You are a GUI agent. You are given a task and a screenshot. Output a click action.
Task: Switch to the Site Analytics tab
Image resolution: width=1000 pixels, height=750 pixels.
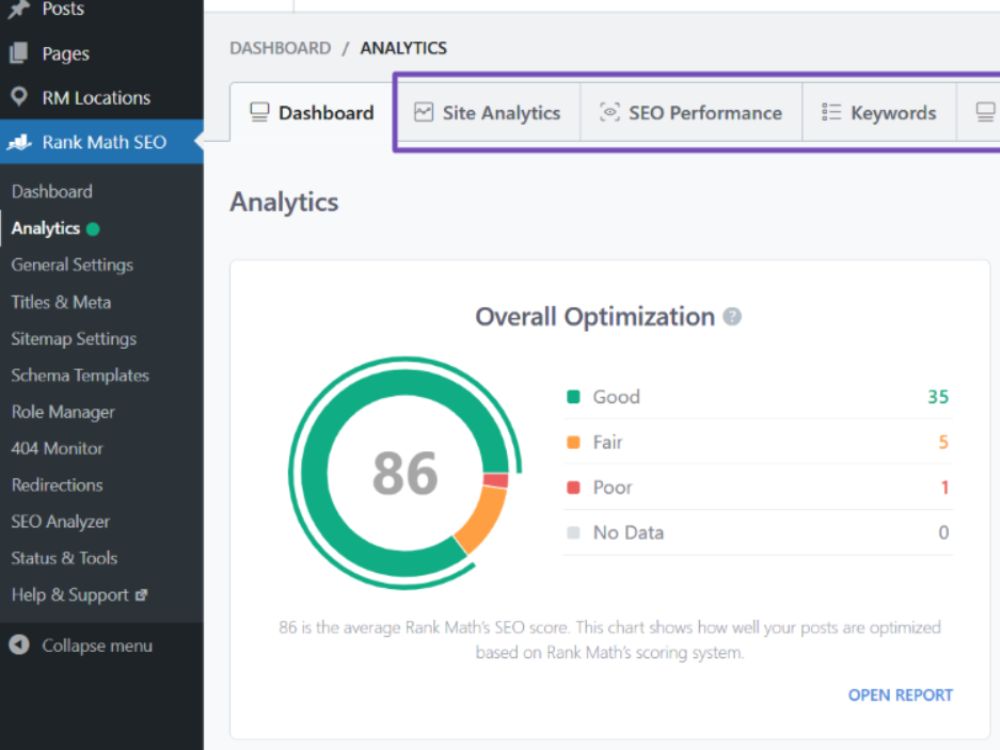(487, 112)
